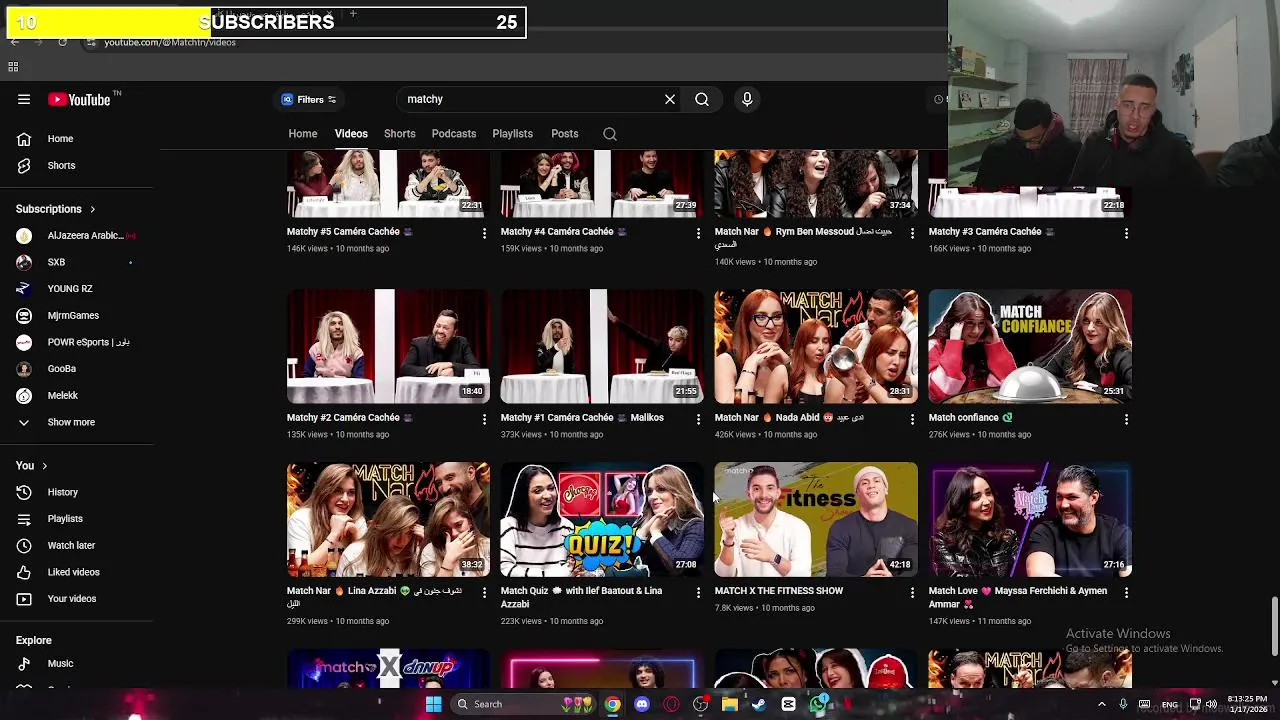Open Steam from the taskbar
This screenshot has height=720, width=1280.
click(x=759, y=704)
